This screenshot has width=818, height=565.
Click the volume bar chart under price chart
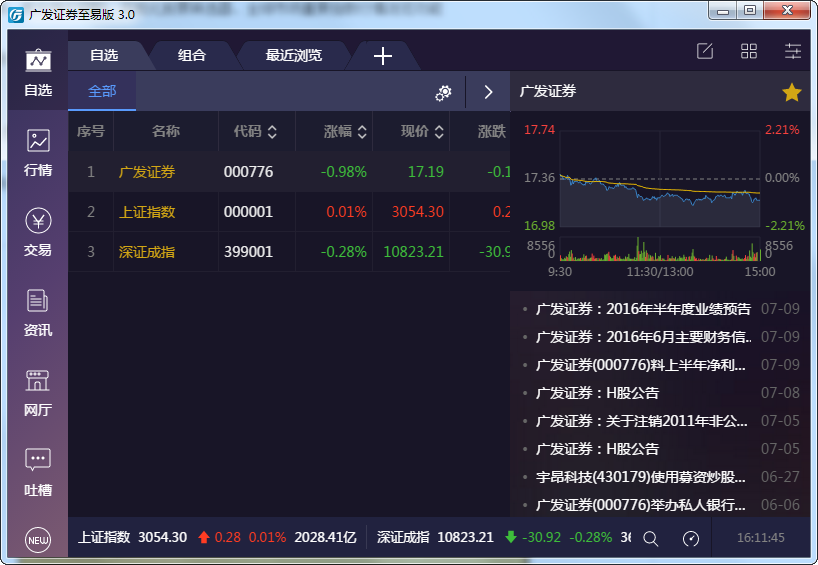(659, 249)
